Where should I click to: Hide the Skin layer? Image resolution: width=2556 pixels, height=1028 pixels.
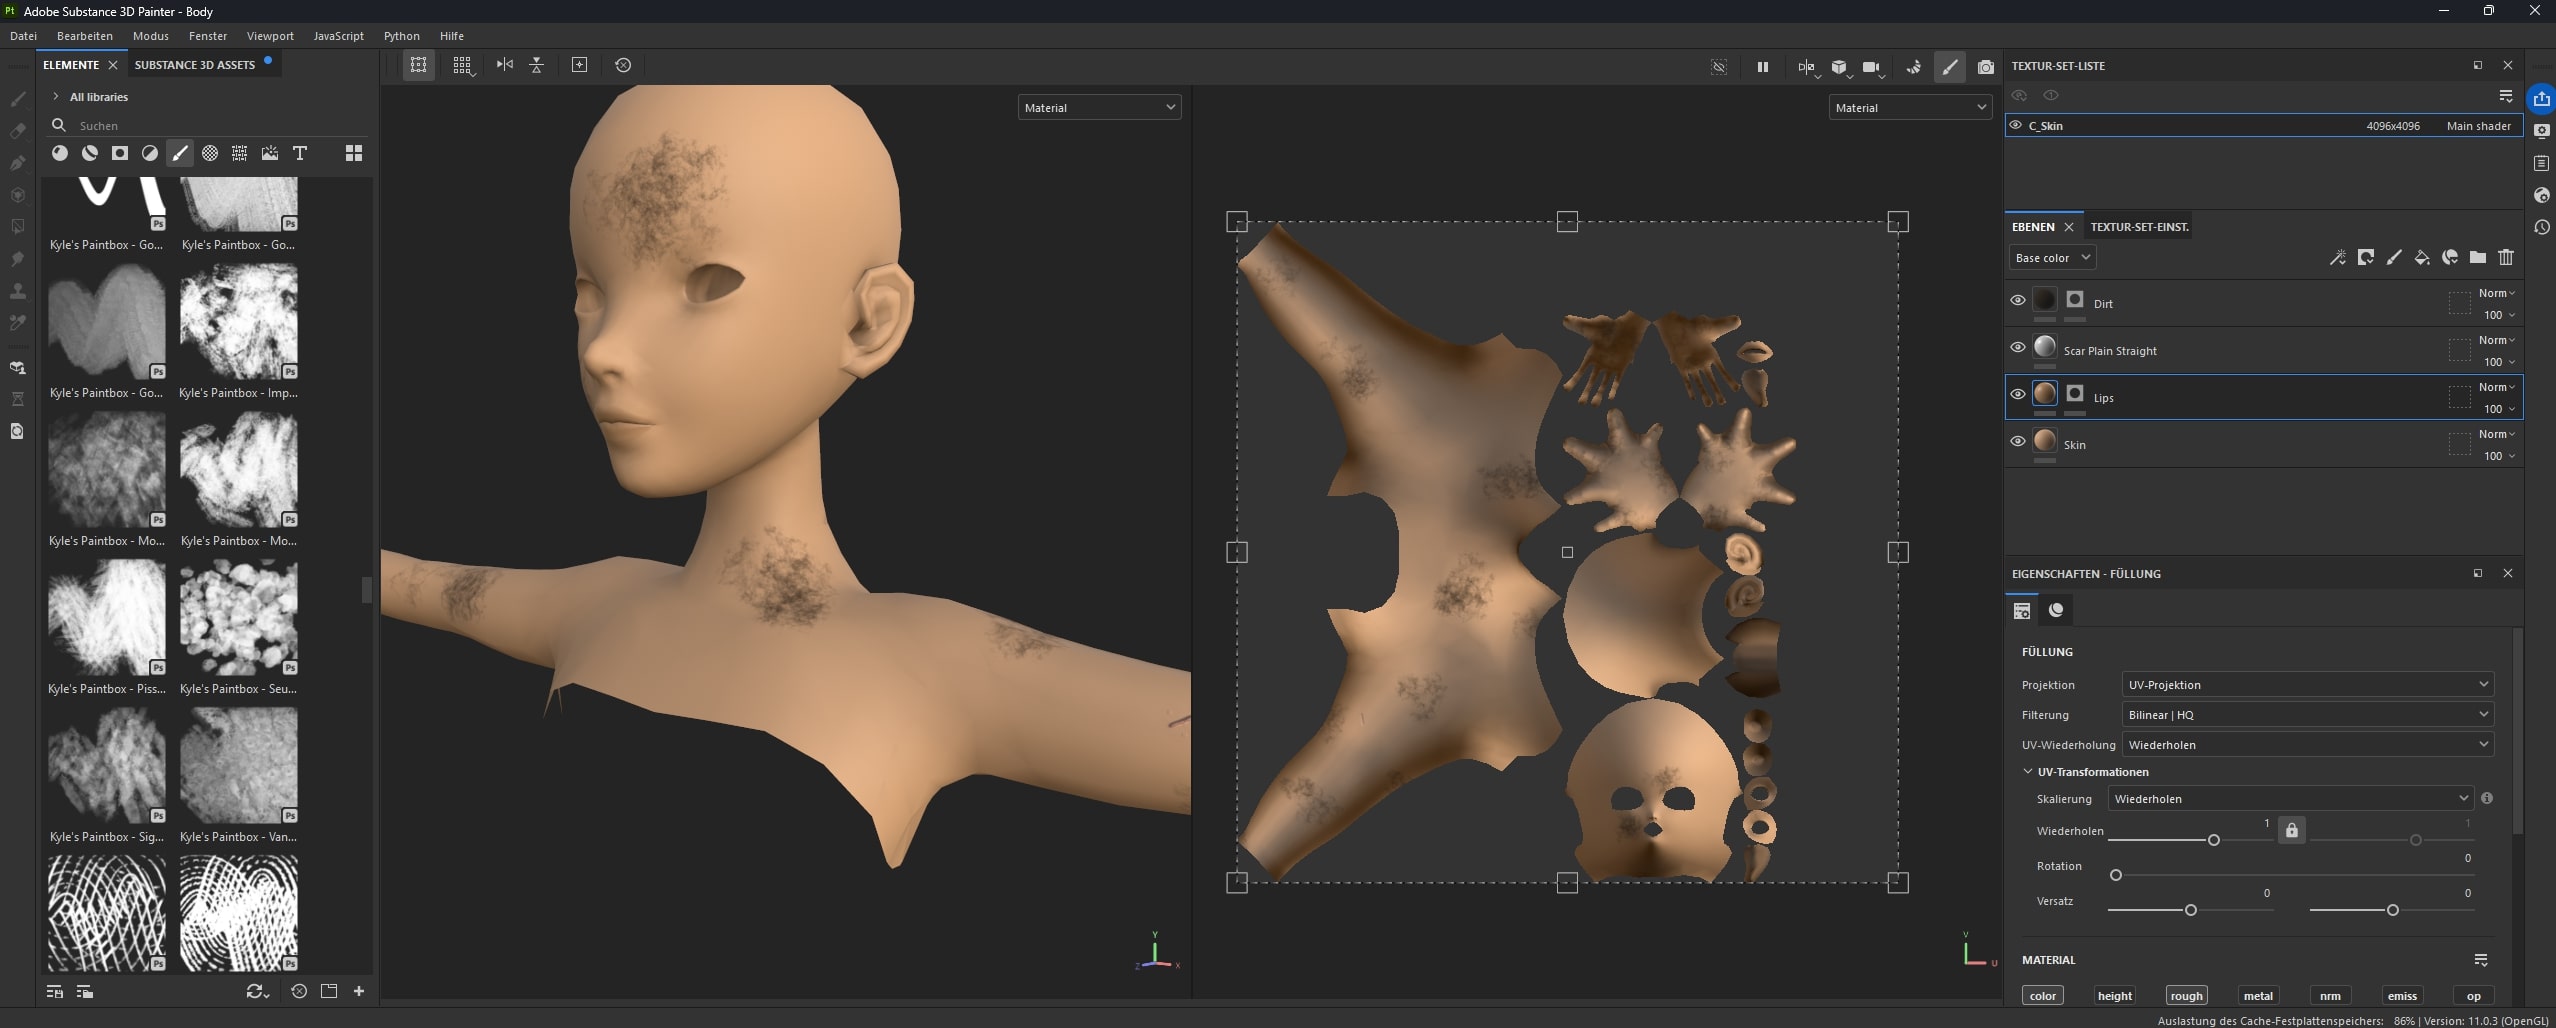(x=2017, y=441)
